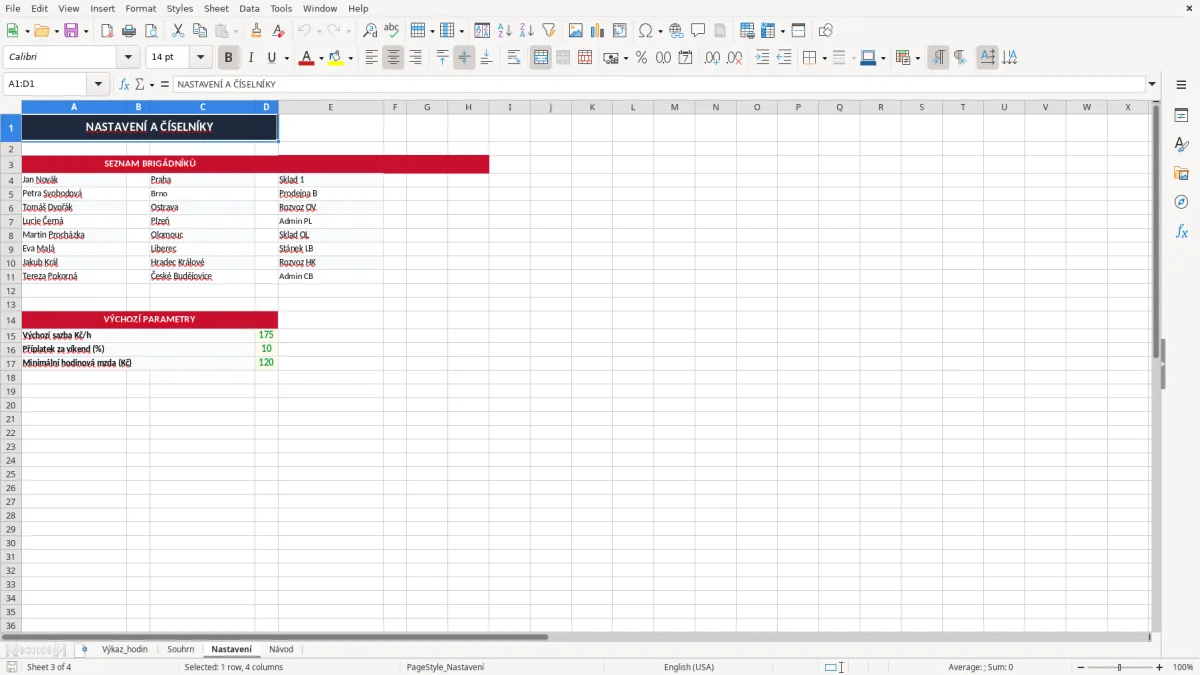Click the Save document icon
Image resolution: width=1200 pixels, height=675 pixels.
pyautogui.click(x=71, y=31)
